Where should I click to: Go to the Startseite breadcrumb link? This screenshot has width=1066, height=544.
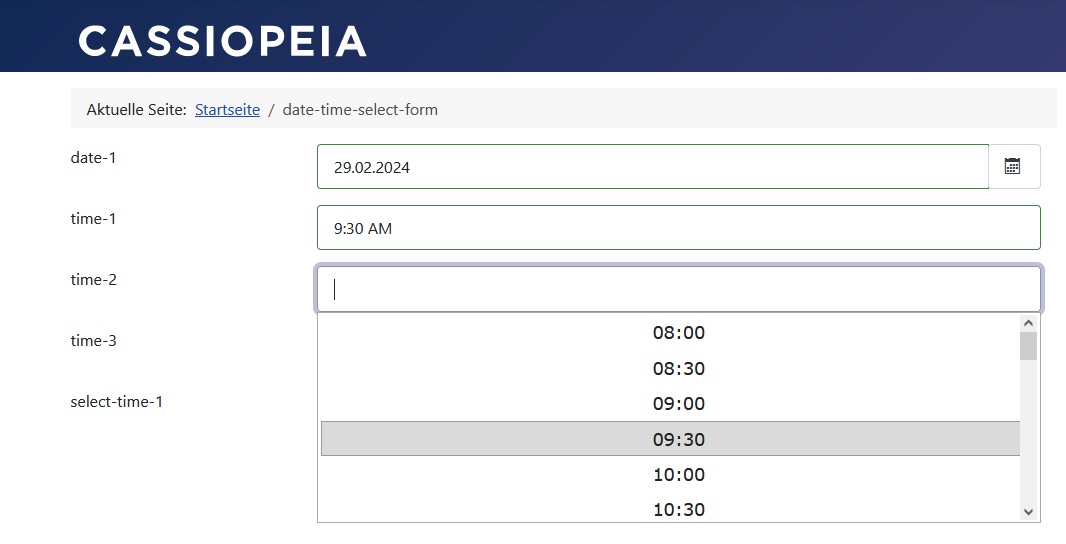(227, 110)
